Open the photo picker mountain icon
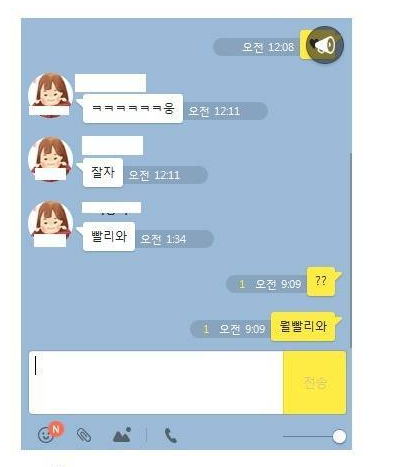Viewport: 407px width, 467px height. [122, 435]
